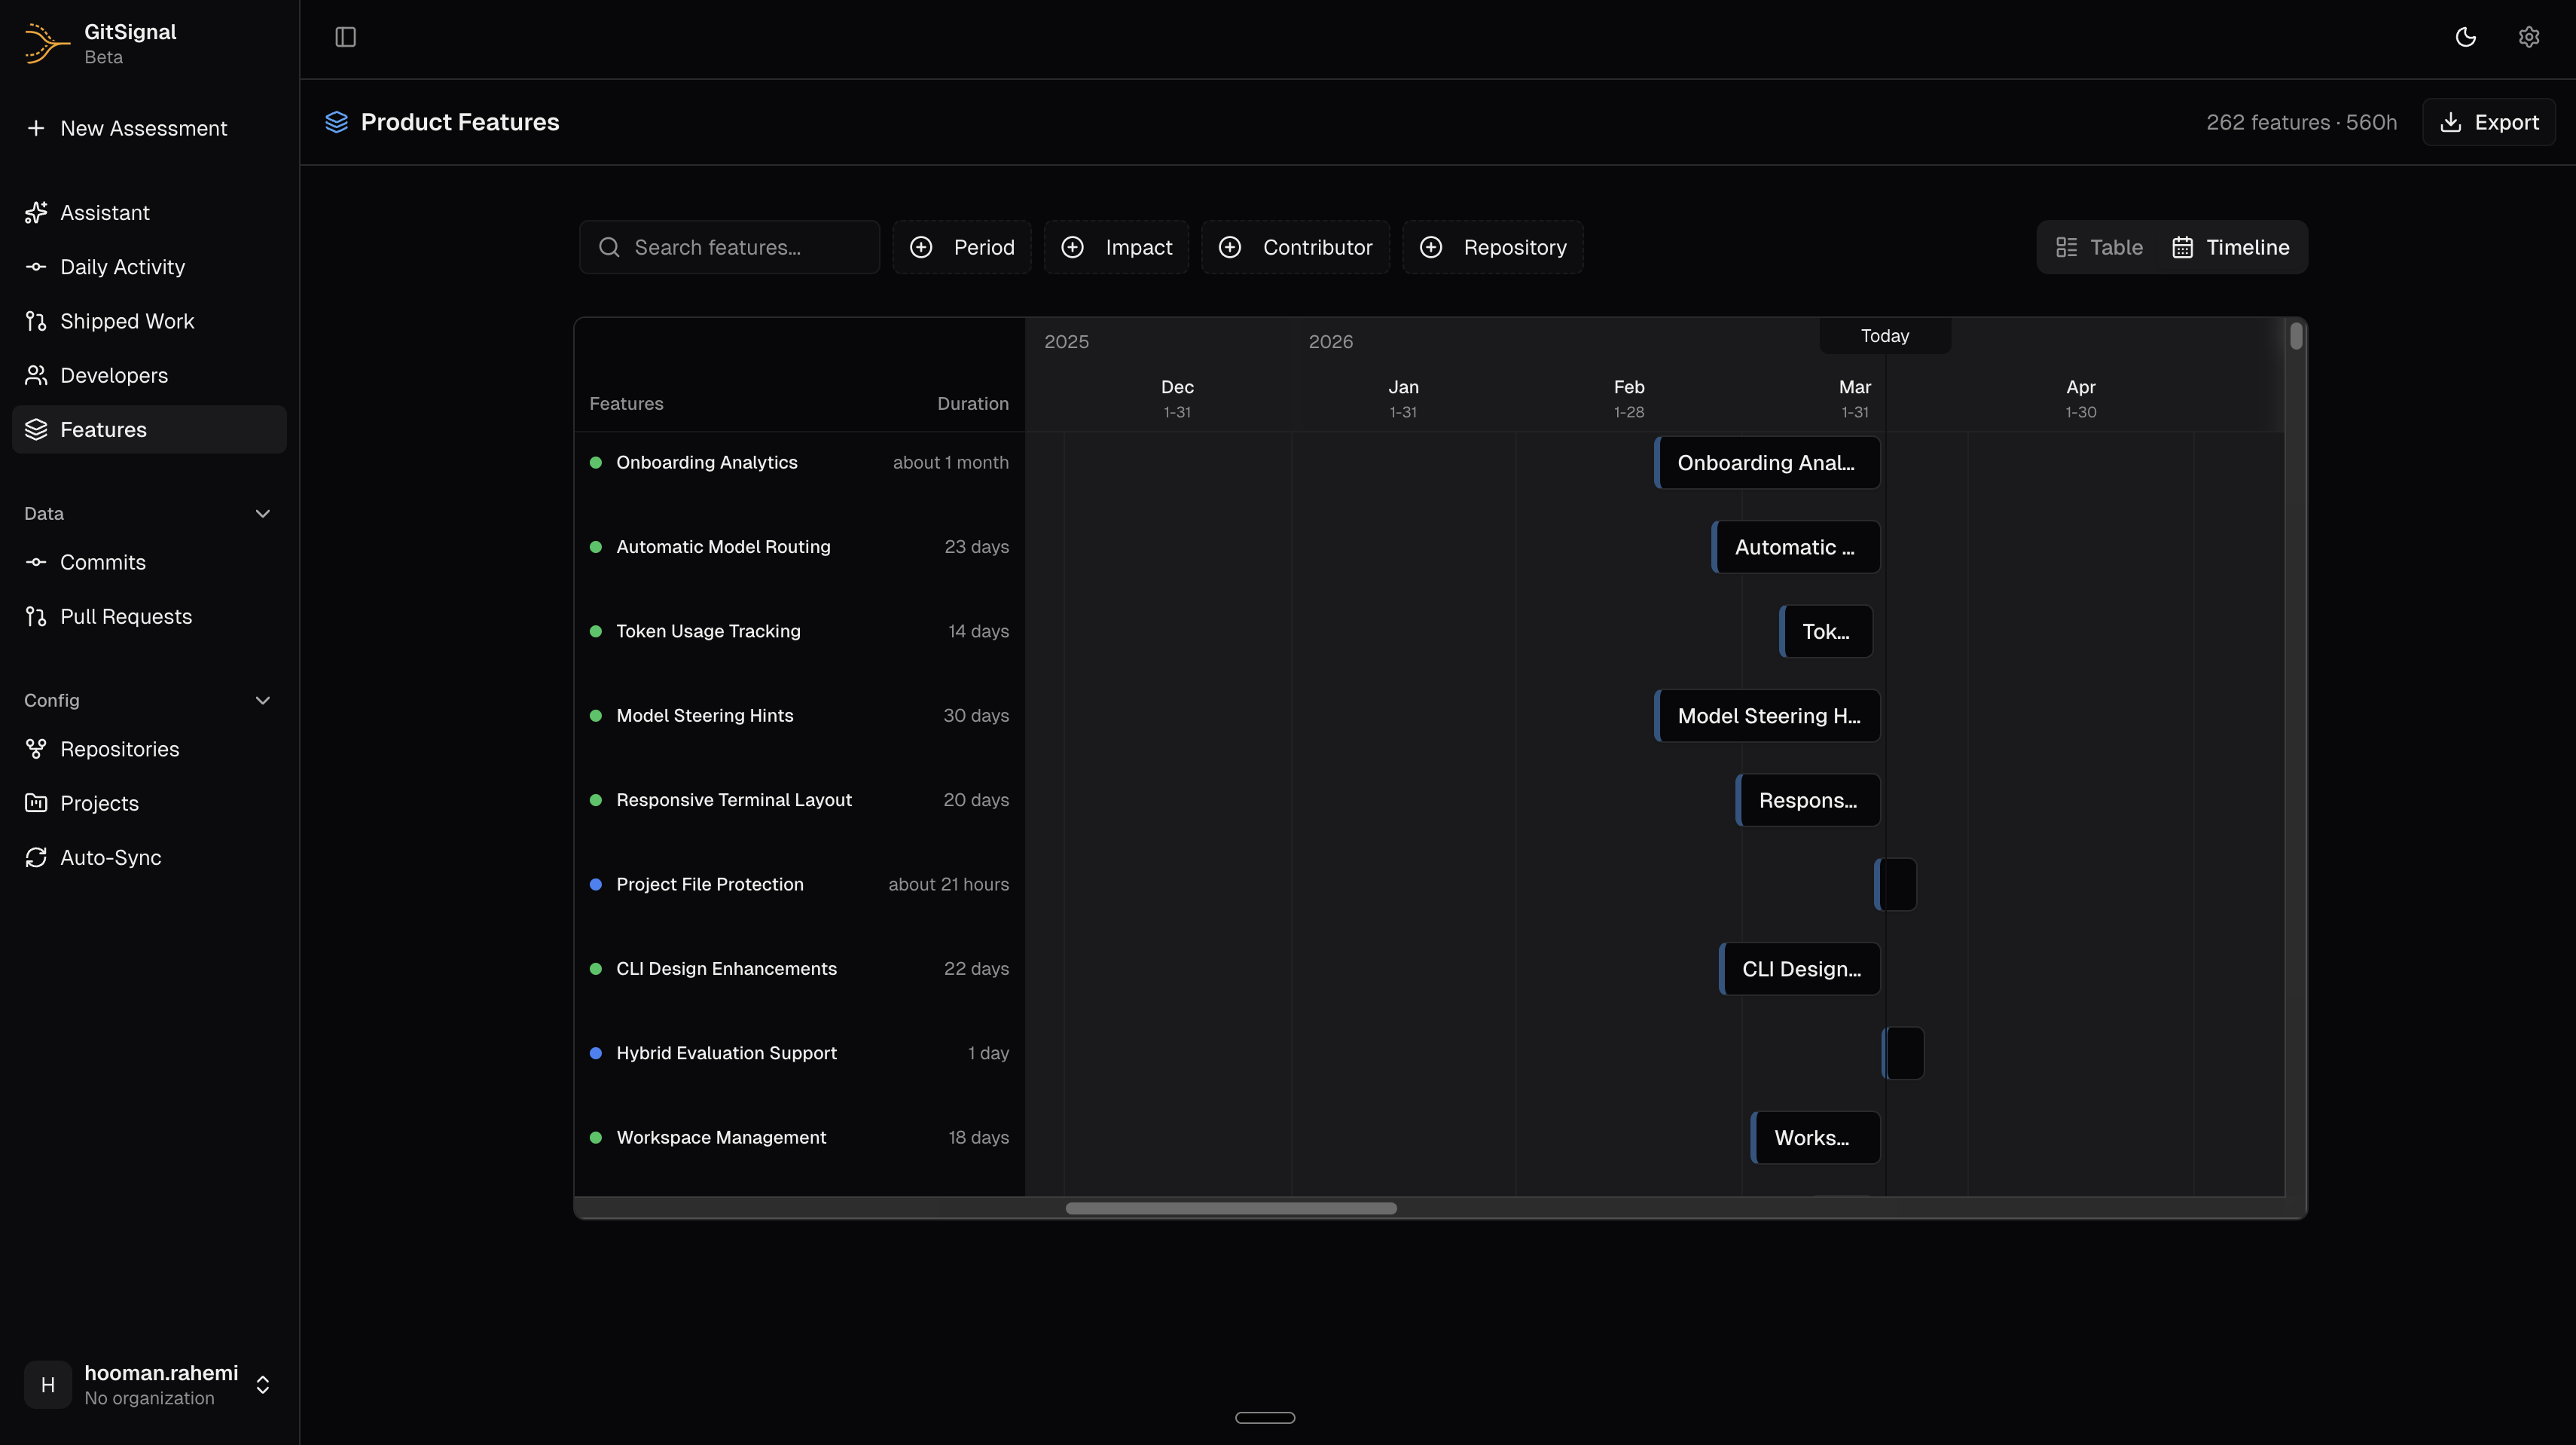Collapse the Config section

(x=262, y=700)
